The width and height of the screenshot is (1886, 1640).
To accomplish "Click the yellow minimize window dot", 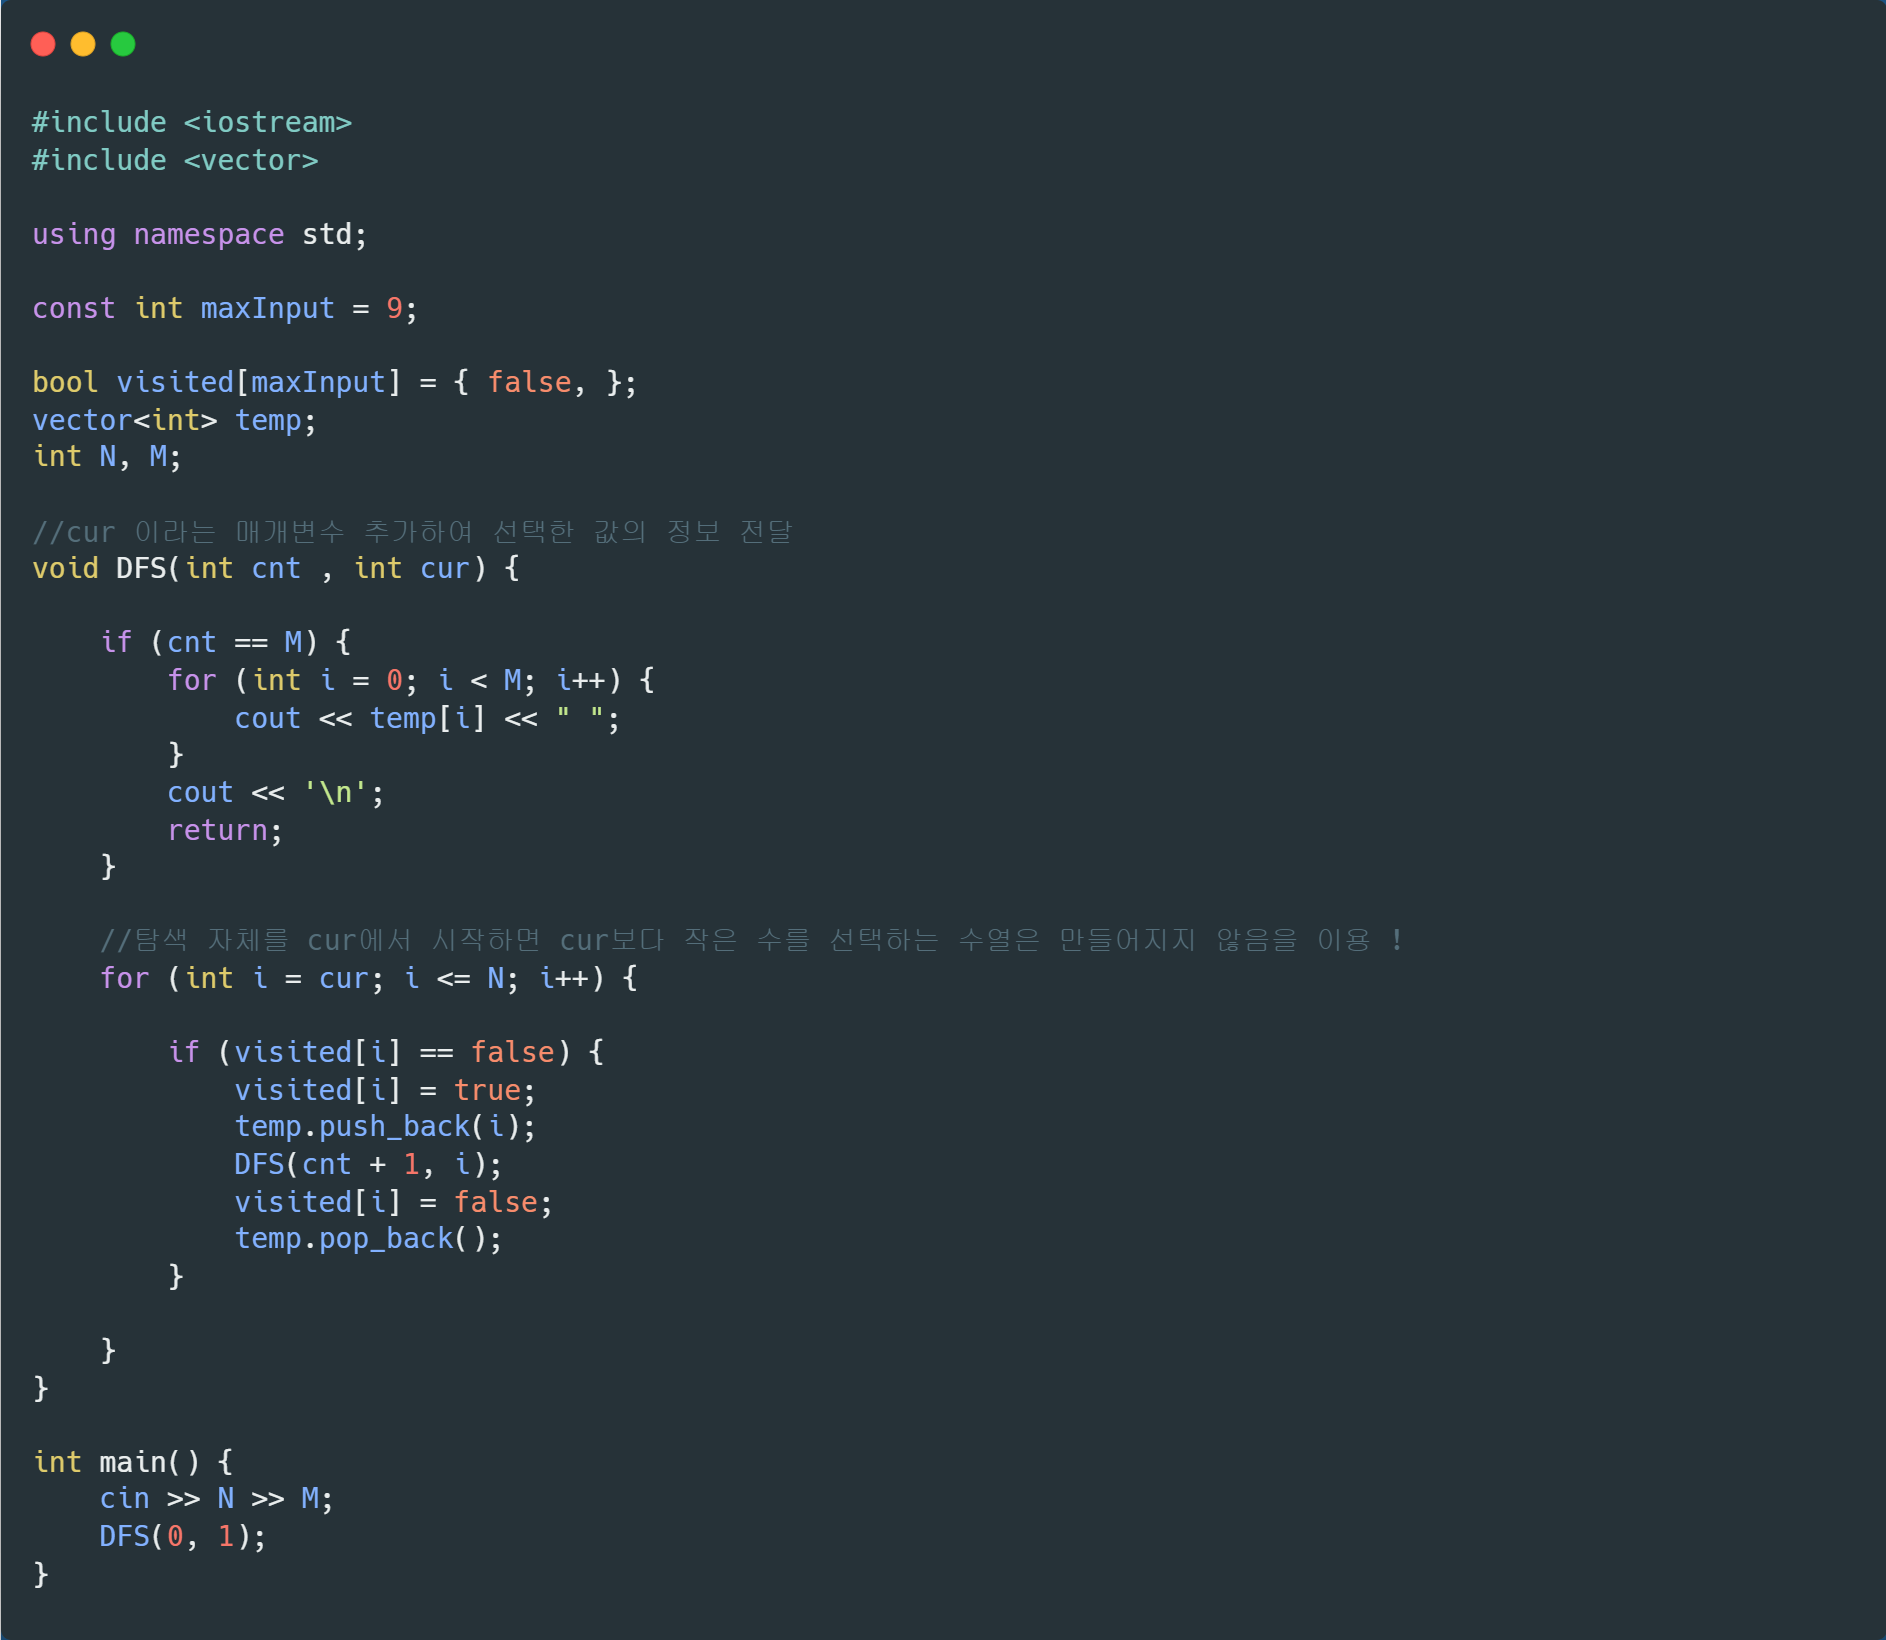I will [83, 44].
